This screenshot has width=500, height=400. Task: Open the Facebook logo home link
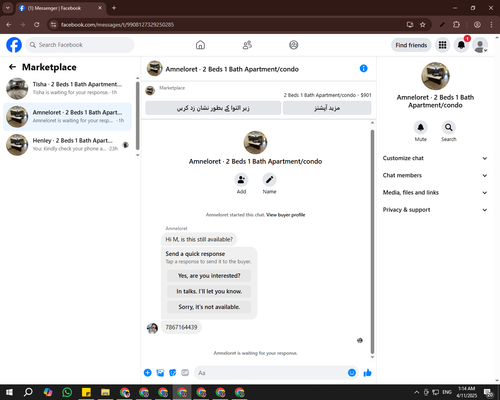click(x=14, y=45)
